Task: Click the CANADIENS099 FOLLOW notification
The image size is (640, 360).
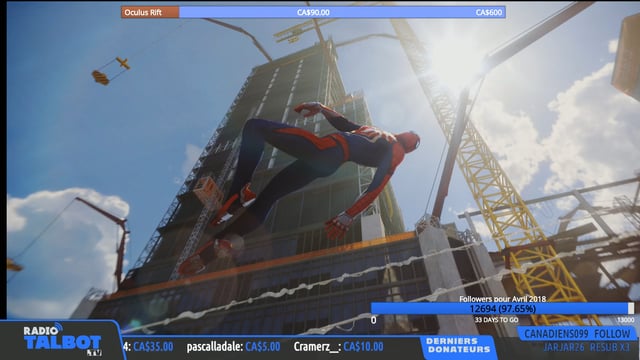Action: point(577,334)
